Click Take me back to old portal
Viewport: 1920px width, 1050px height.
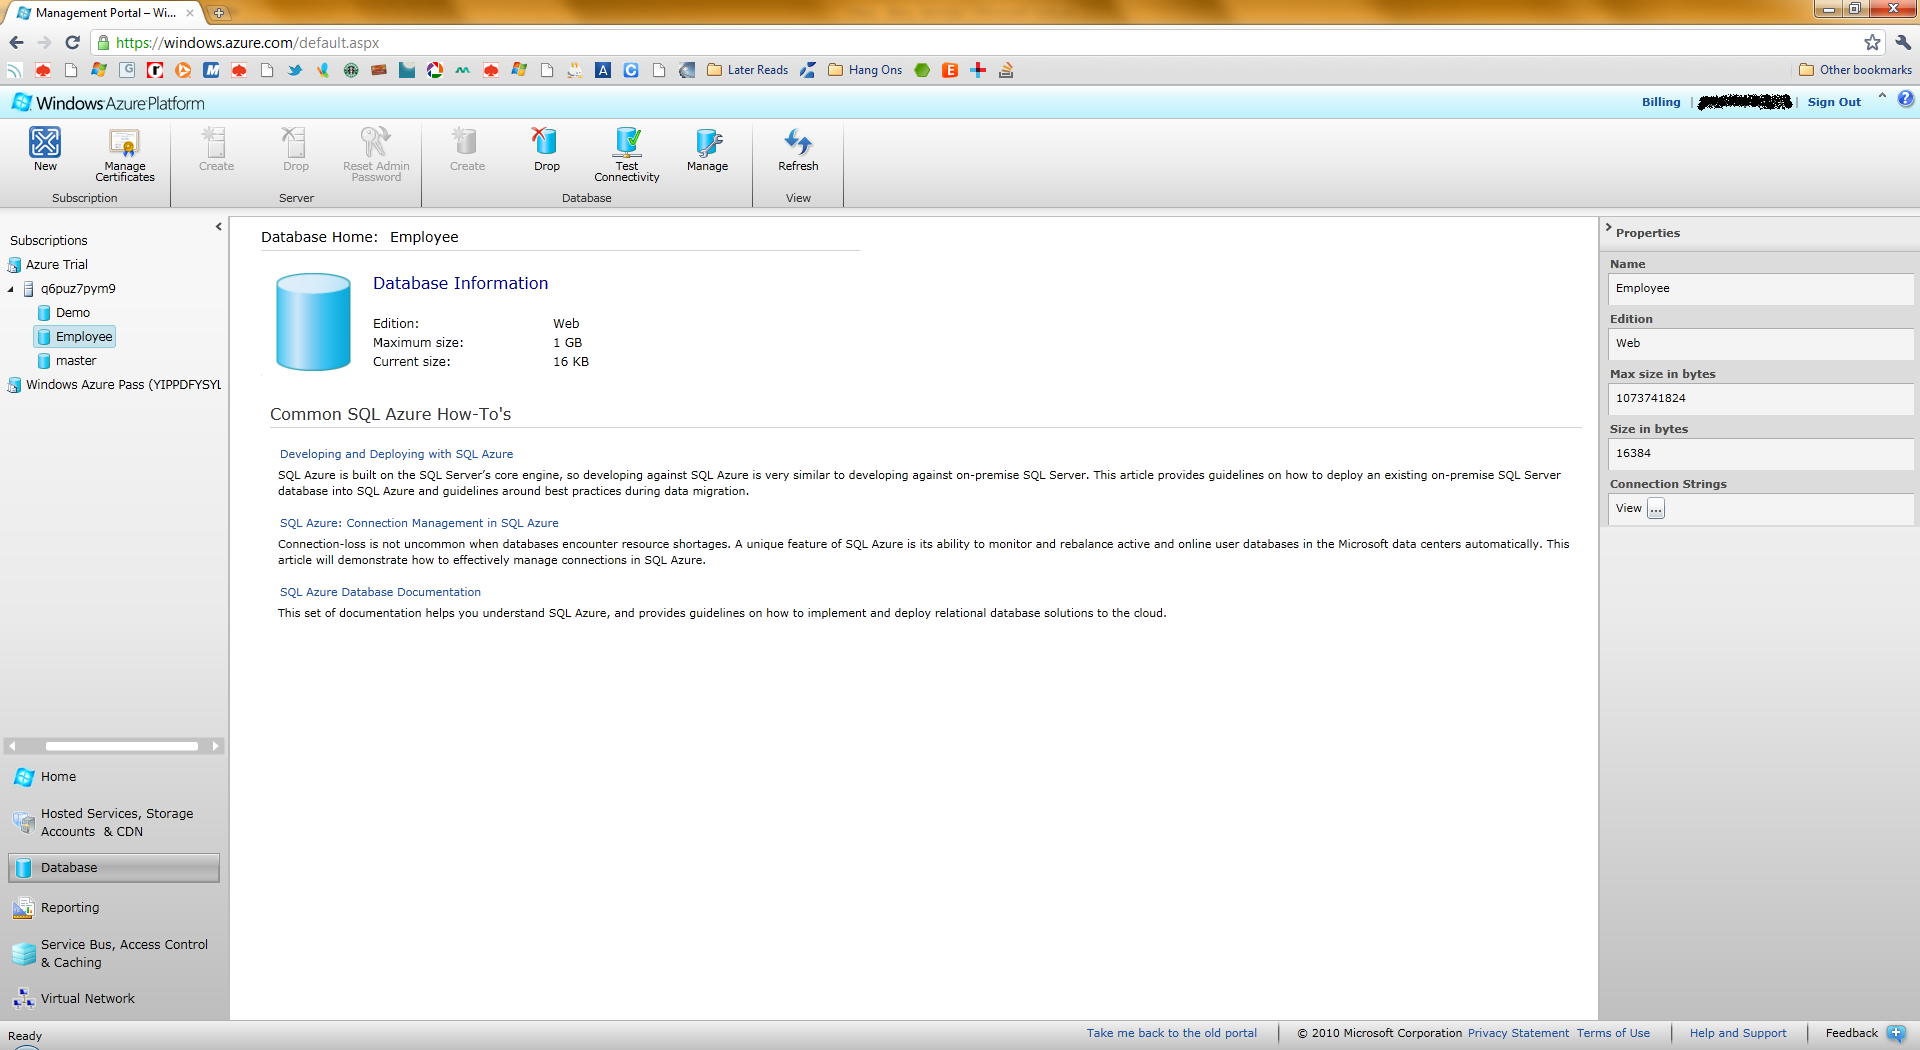click(x=1171, y=1033)
